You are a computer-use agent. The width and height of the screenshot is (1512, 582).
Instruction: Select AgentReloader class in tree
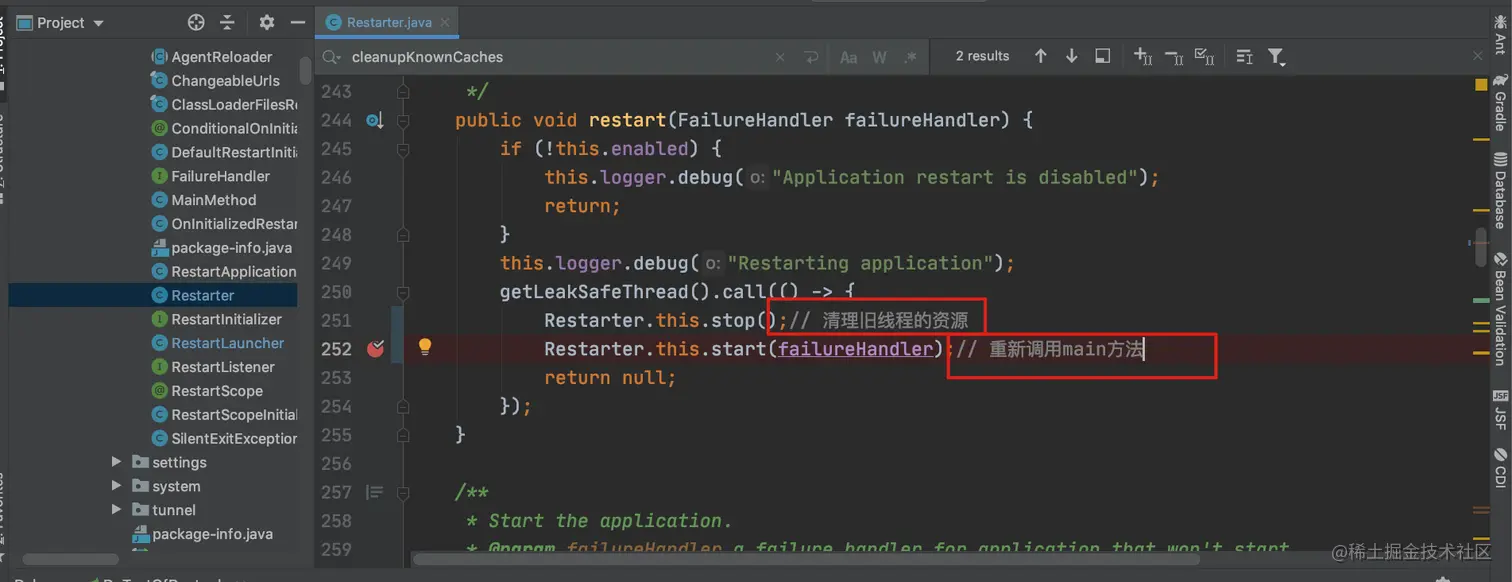click(x=211, y=57)
